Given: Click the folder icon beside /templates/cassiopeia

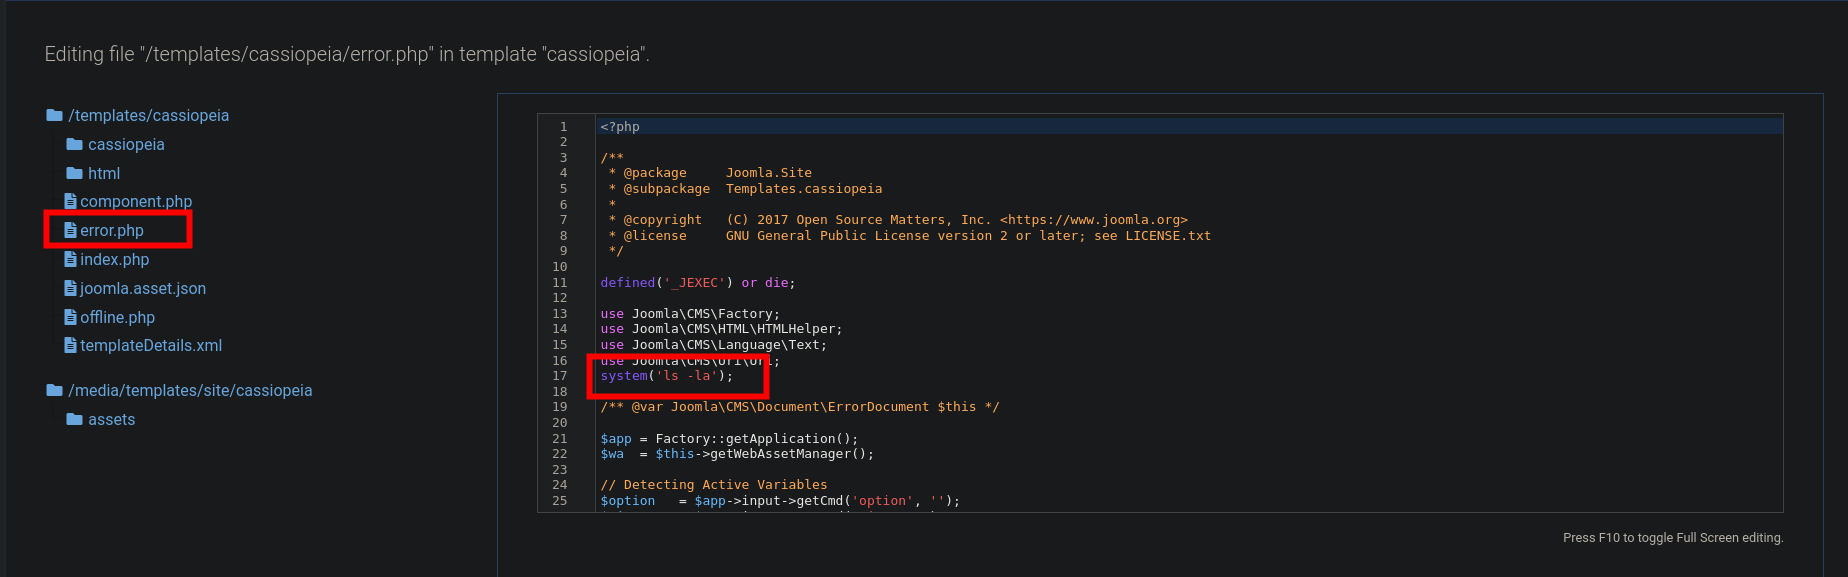Looking at the screenshot, I should 54,116.
